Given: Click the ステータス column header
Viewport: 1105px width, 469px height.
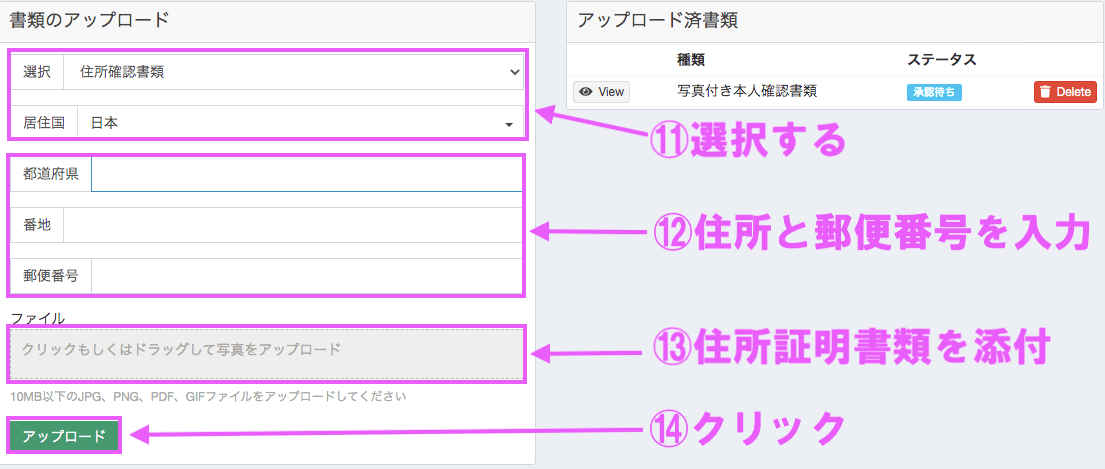Looking at the screenshot, I should click(942, 60).
